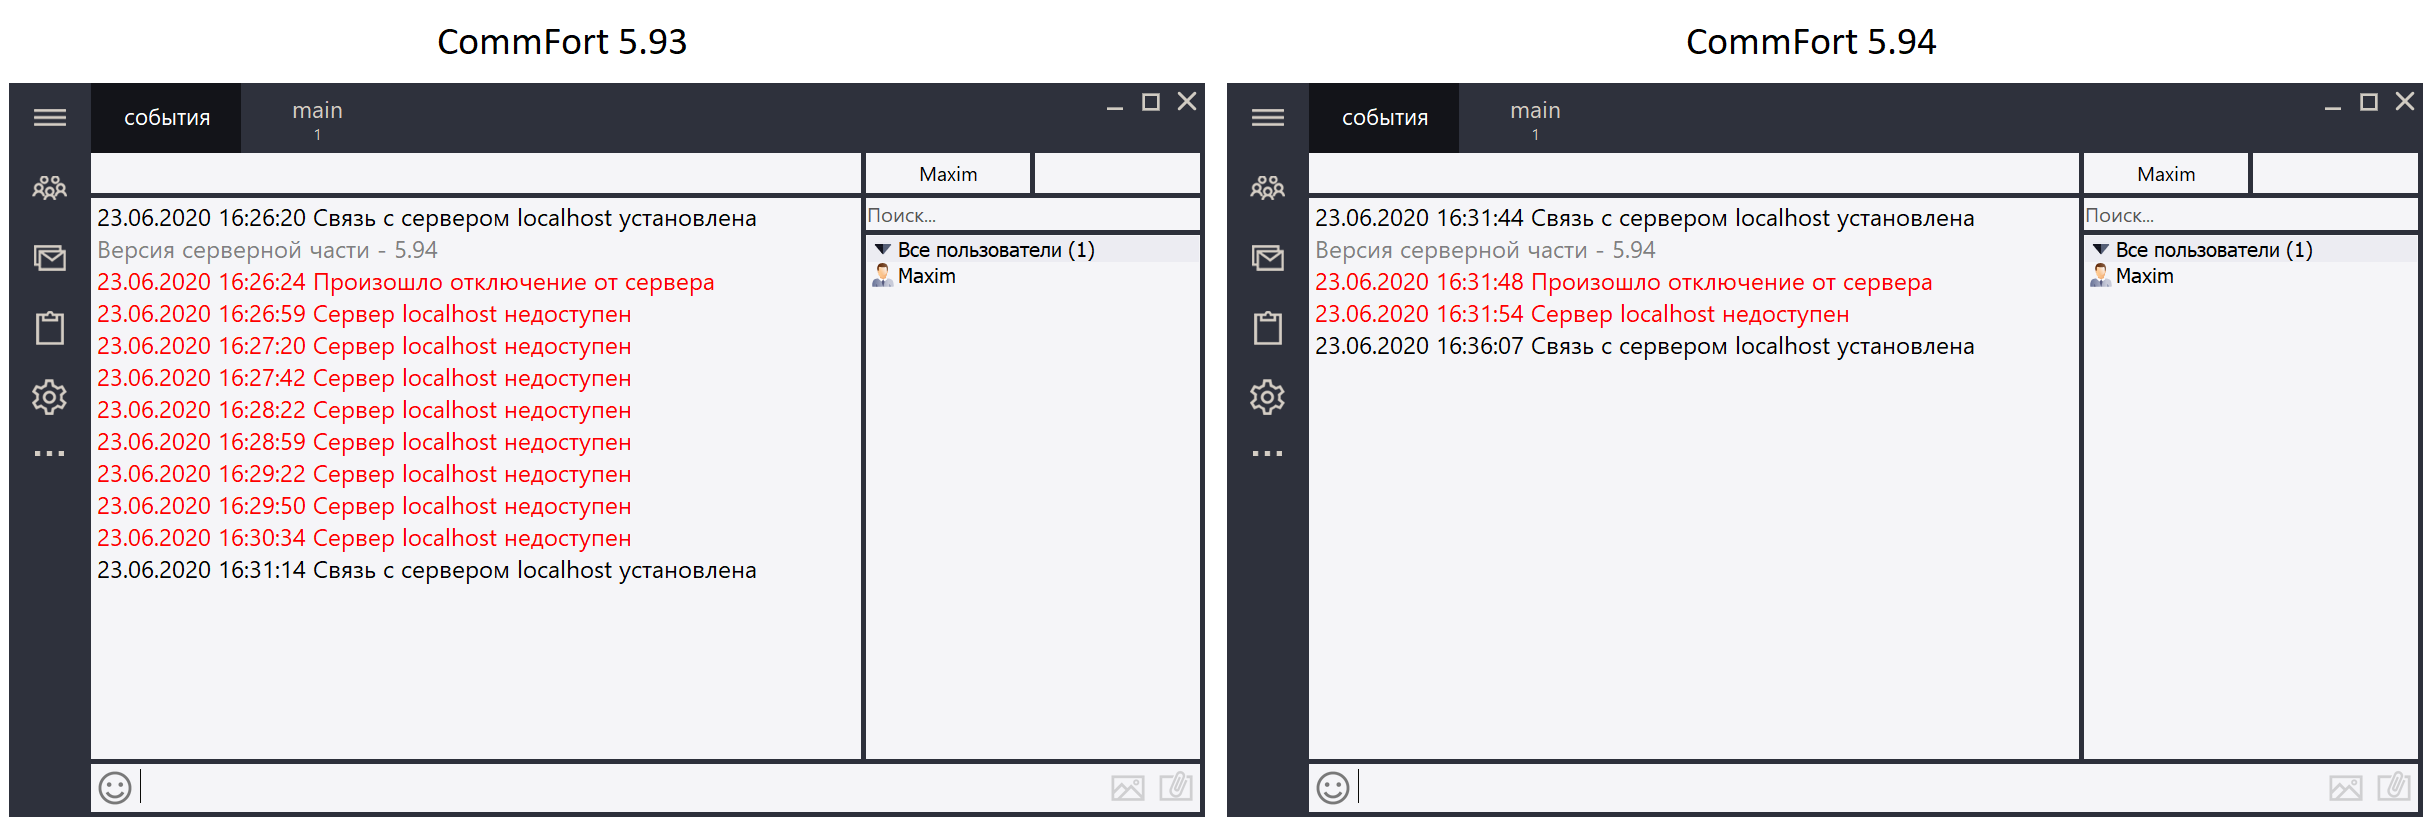Click attach file paperclip in CommFort 5.93
The width and height of the screenshot is (2433, 830).
pyautogui.click(x=1176, y=787)
